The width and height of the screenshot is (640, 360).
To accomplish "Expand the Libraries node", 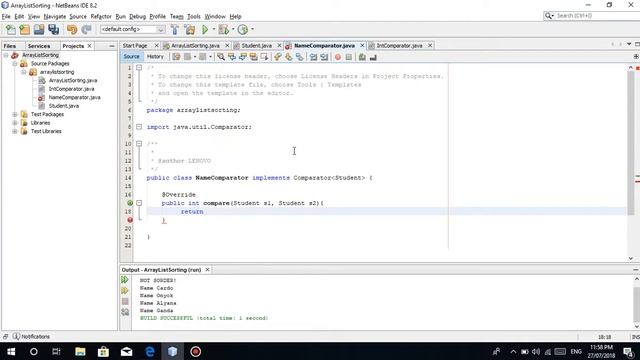I will click(15, 123).
